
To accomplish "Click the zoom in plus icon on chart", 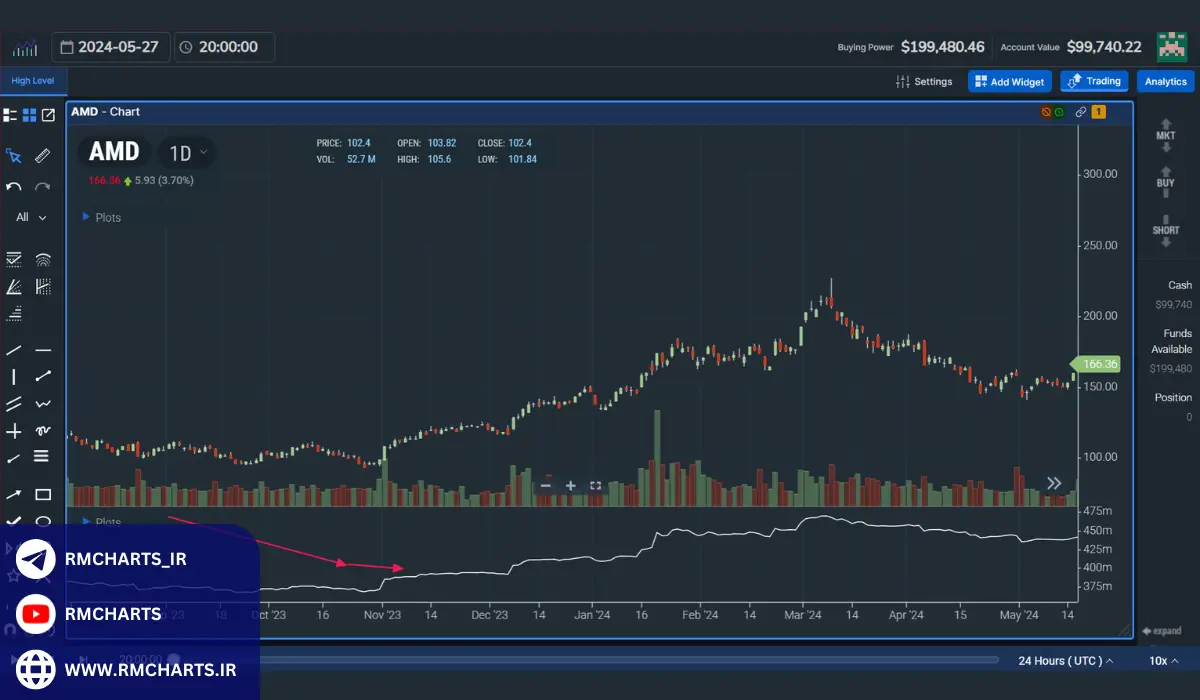I will 570,486.
